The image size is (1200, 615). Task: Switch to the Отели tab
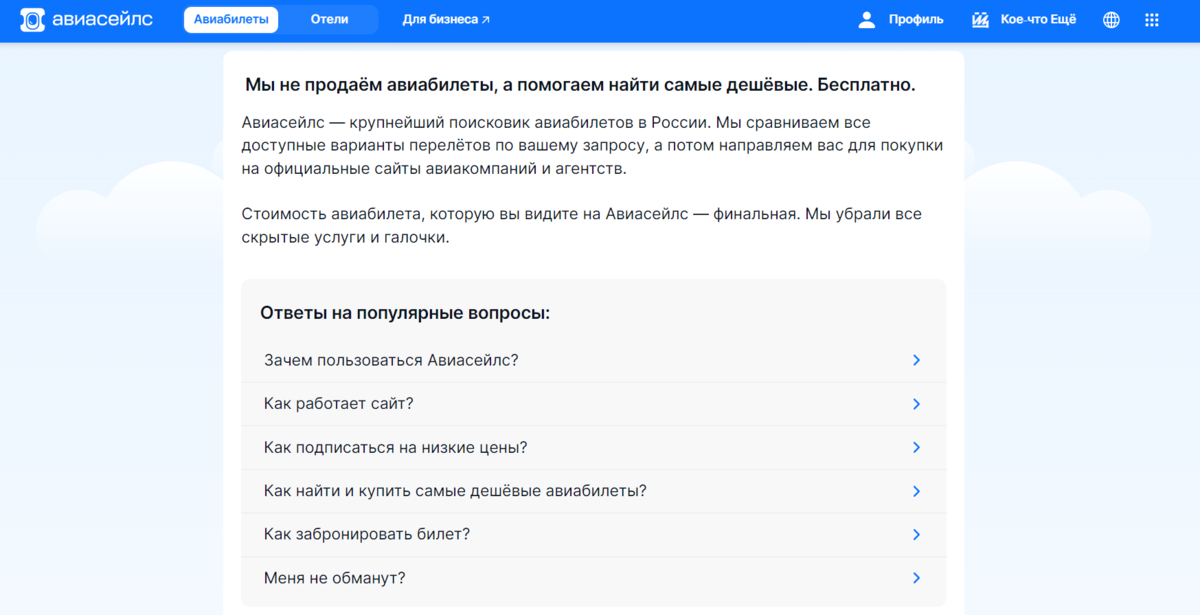(x=329, y=19)
